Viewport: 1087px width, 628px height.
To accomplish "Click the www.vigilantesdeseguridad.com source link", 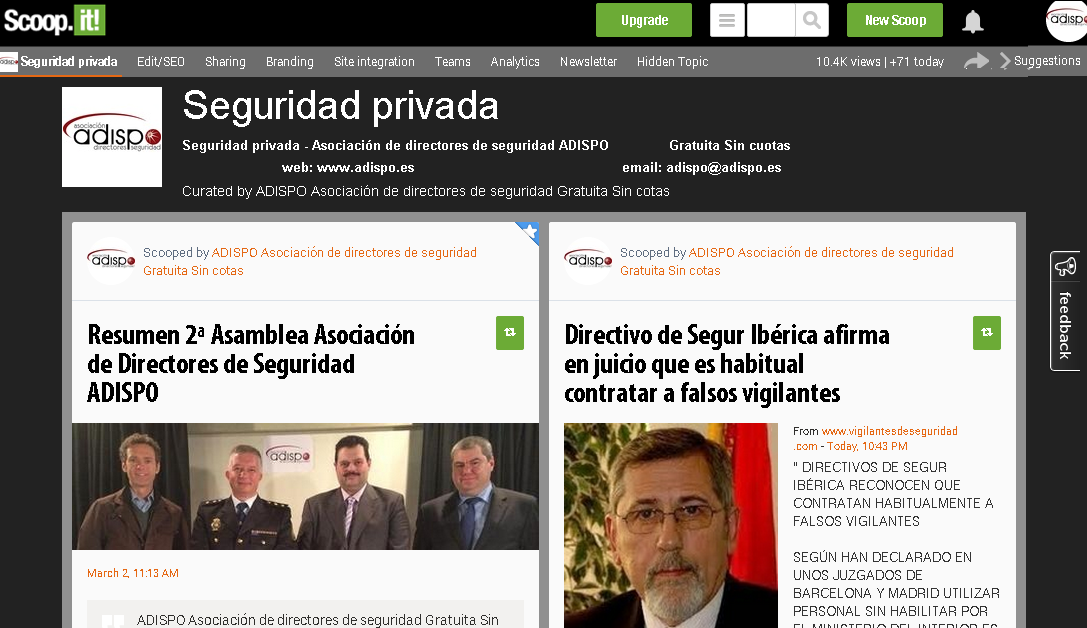I will (x=876, y=438).
